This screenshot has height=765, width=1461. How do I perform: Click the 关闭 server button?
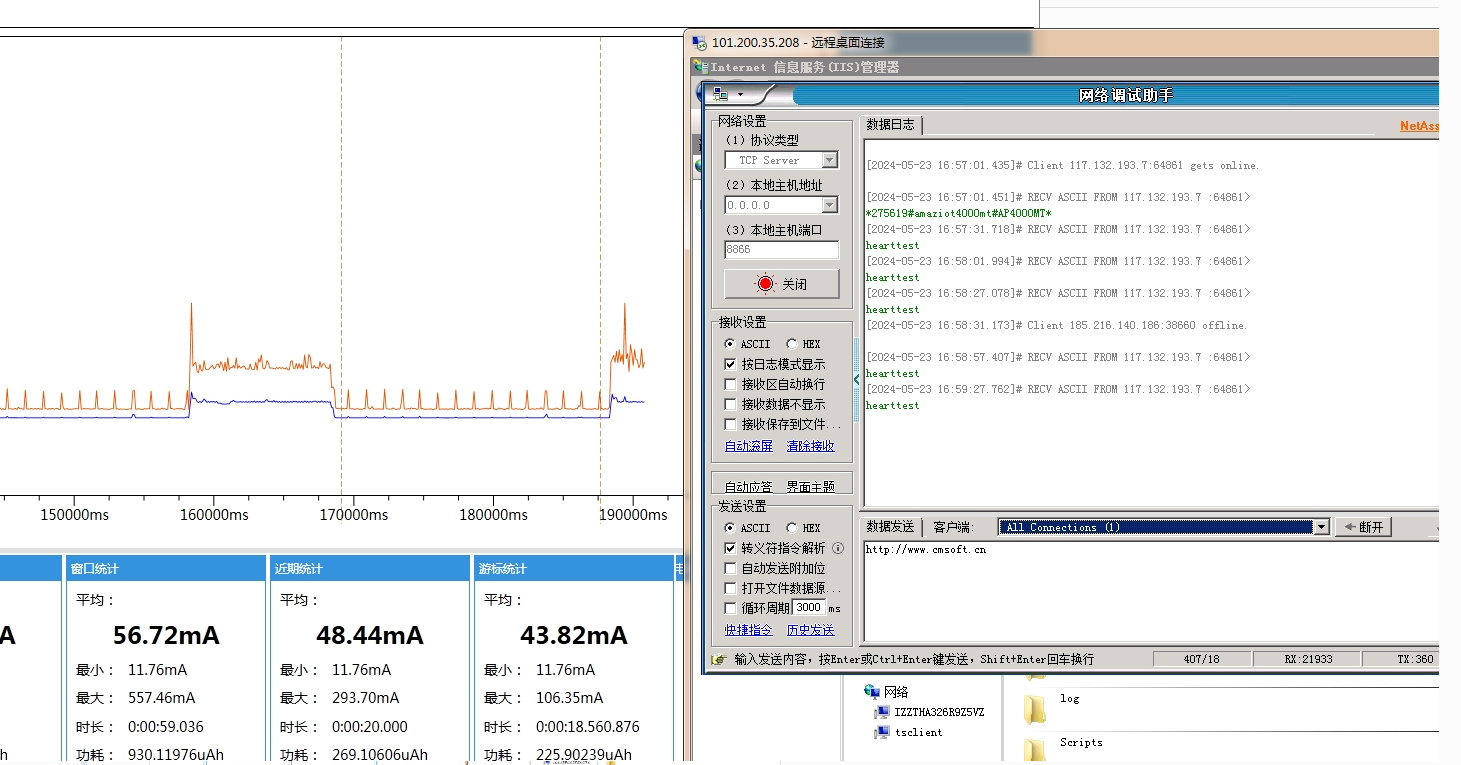(x=782, y=284)
